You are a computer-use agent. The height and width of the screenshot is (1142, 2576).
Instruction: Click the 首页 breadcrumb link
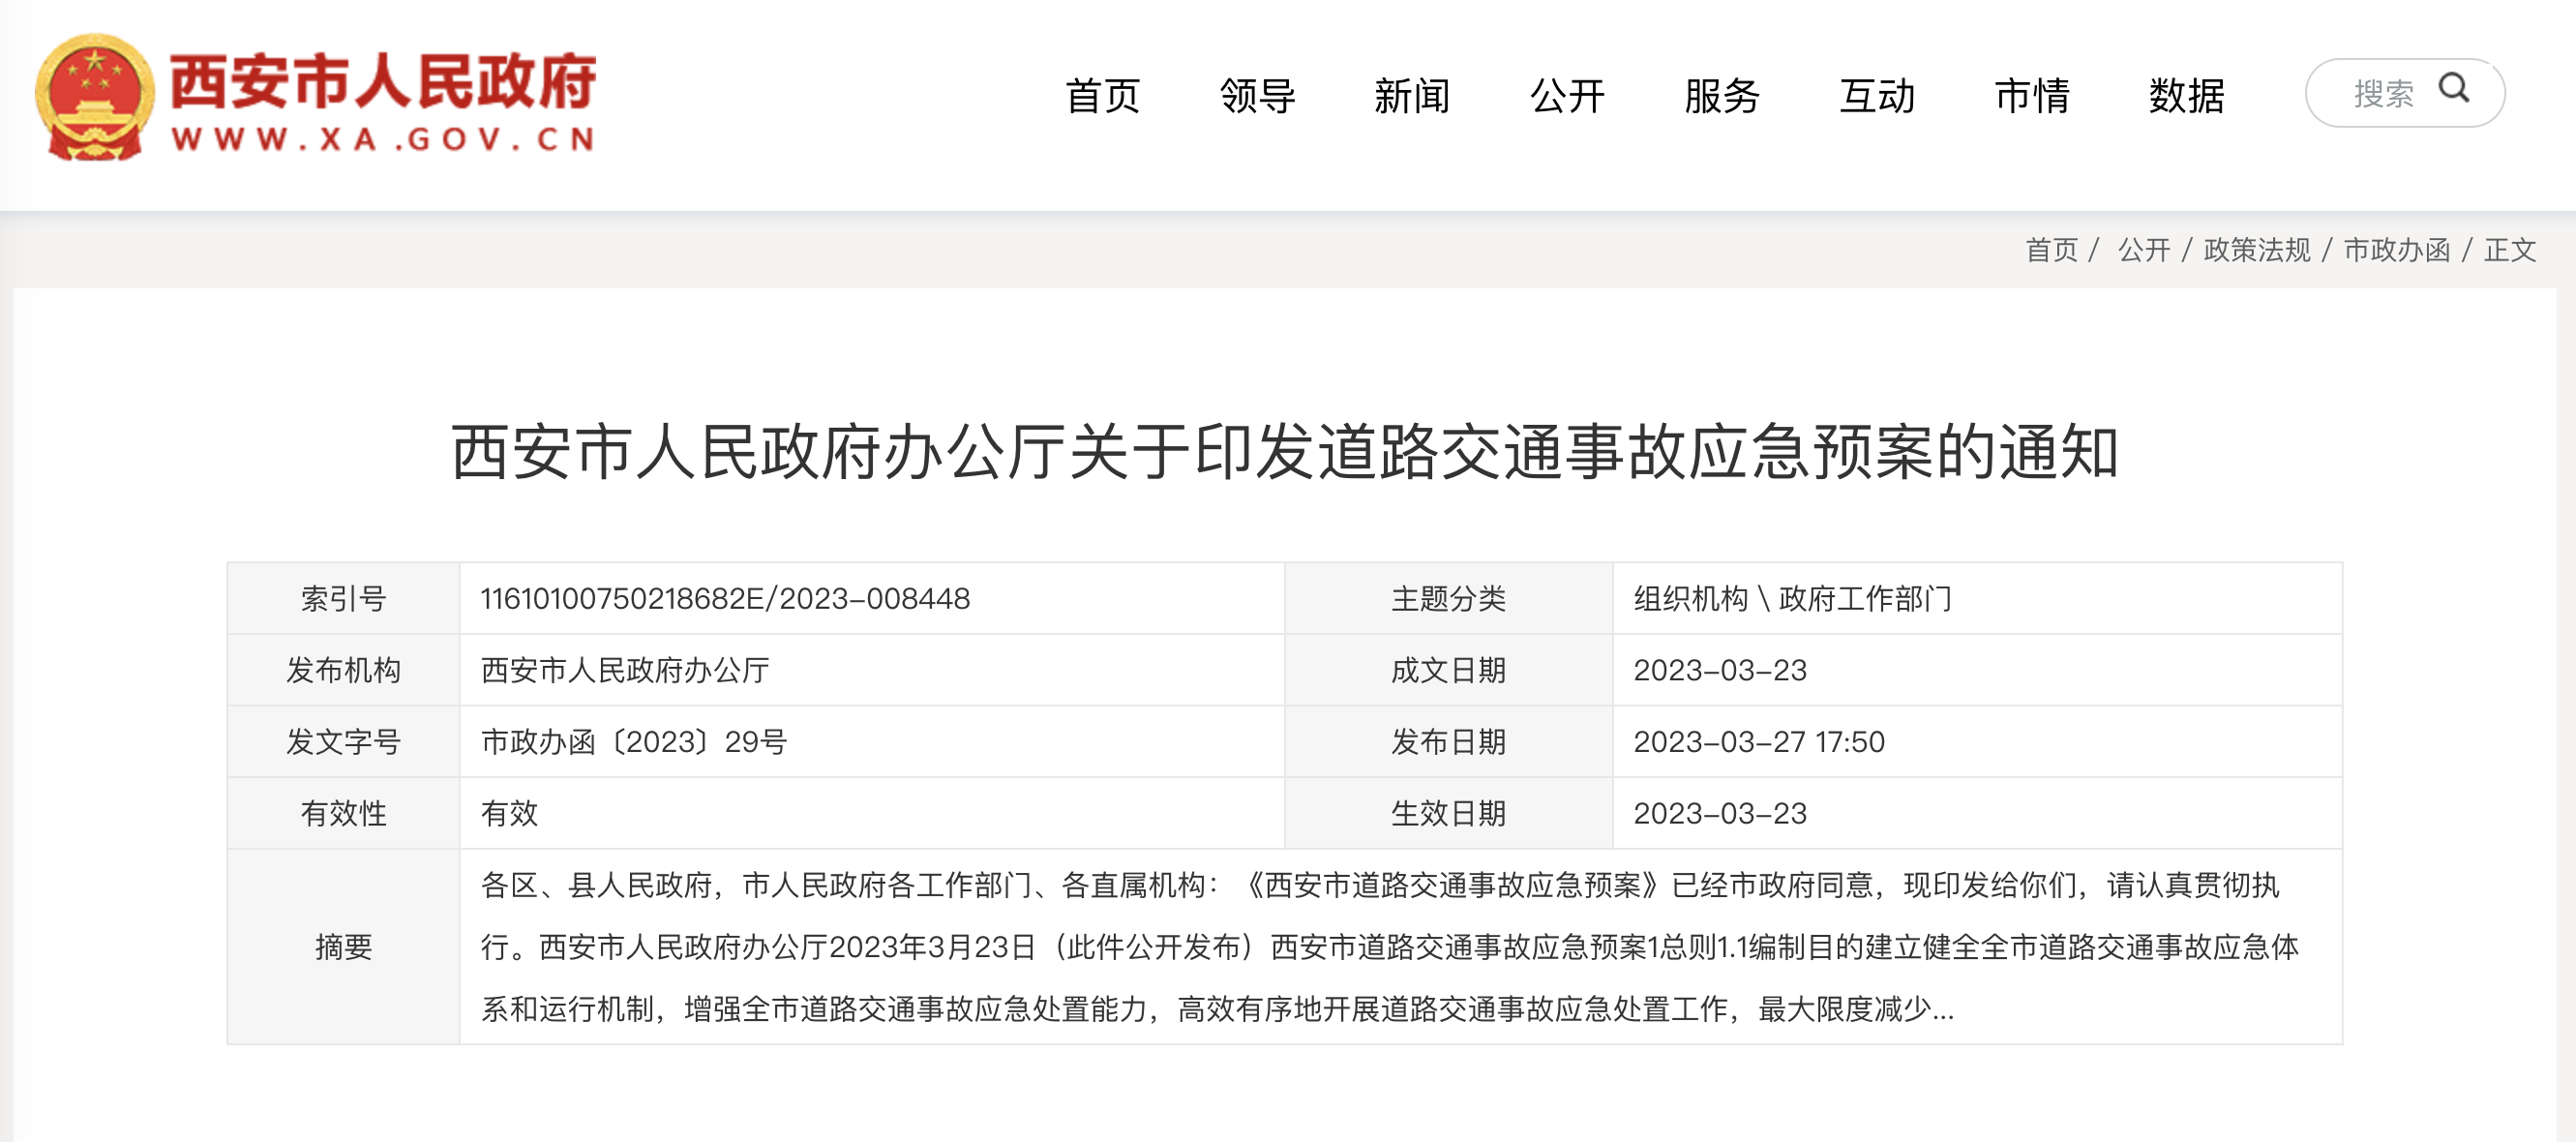click(2051, 250)
